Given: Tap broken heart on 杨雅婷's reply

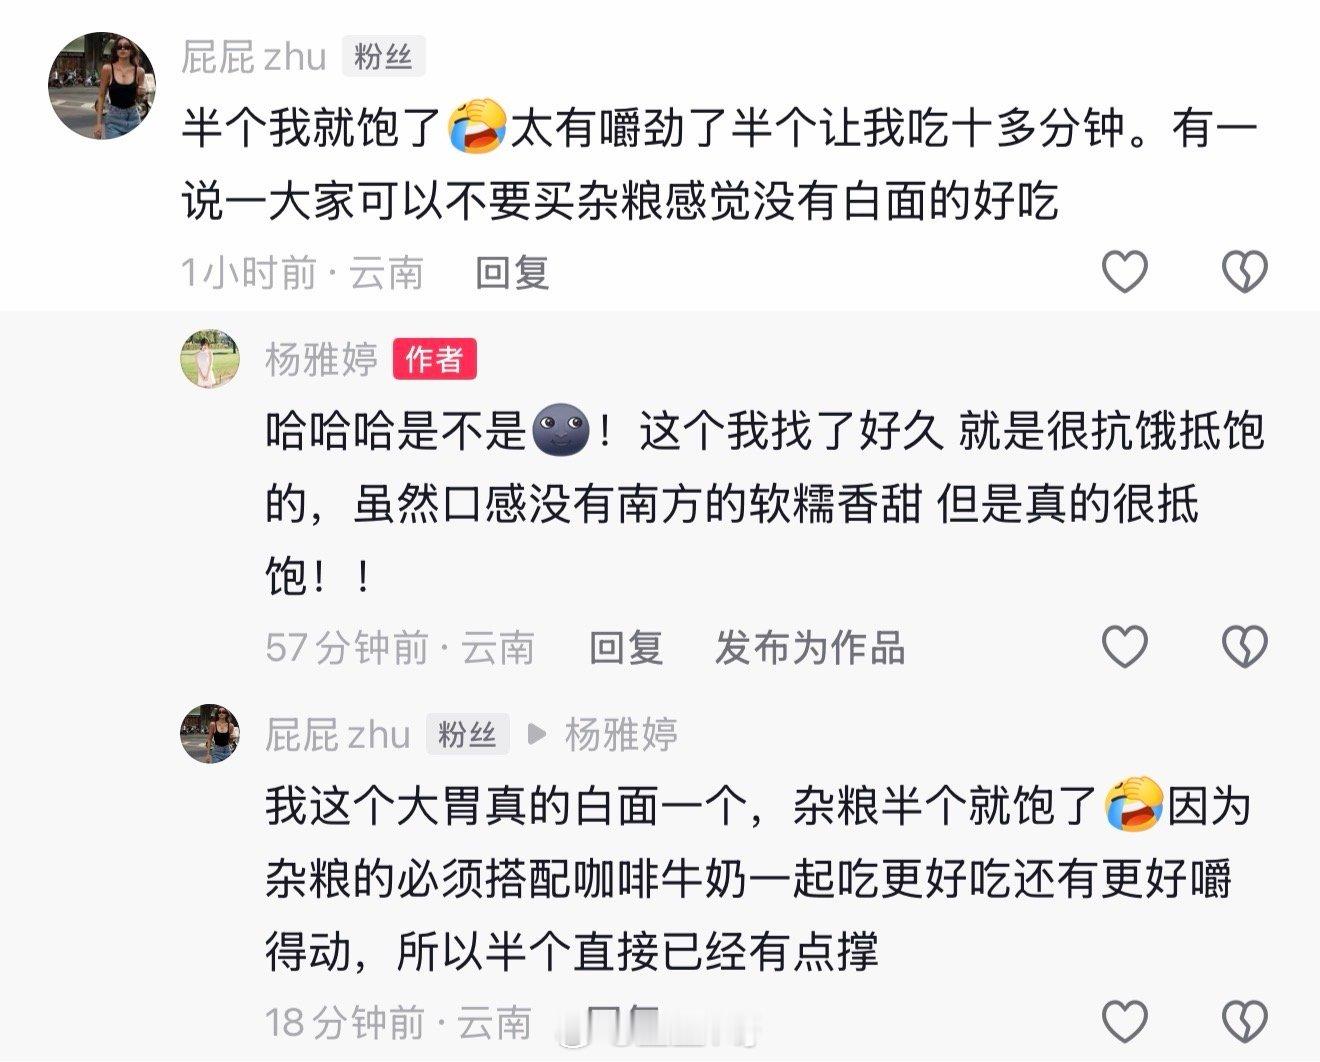Looking at the screenshot, I should [x=1245, y=647].
